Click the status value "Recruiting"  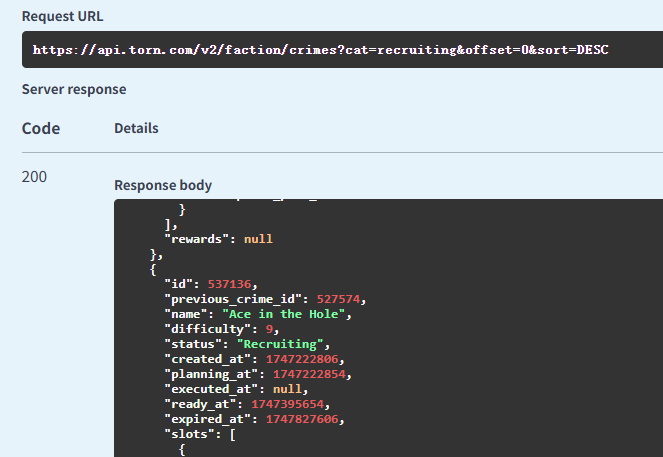[280, 344]
